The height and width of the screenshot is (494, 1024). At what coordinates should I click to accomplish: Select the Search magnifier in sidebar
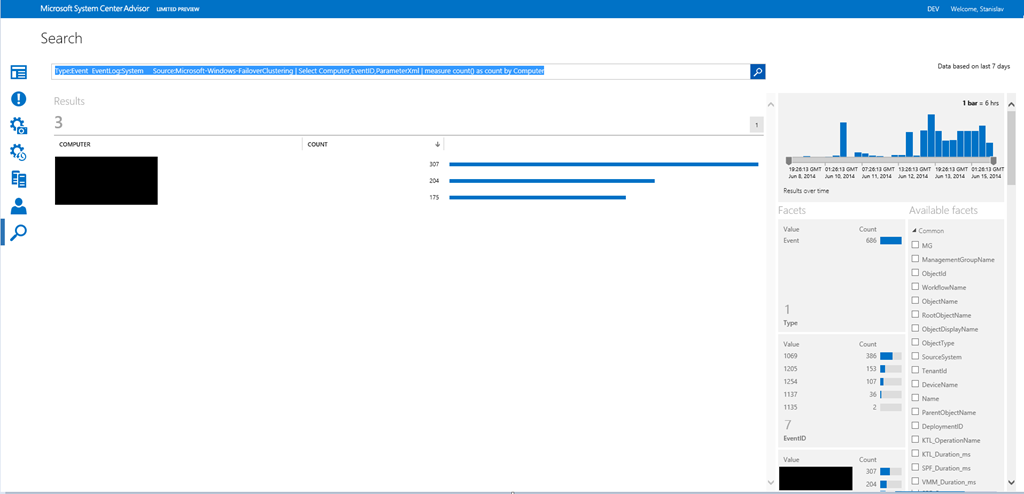click(18, 233)
